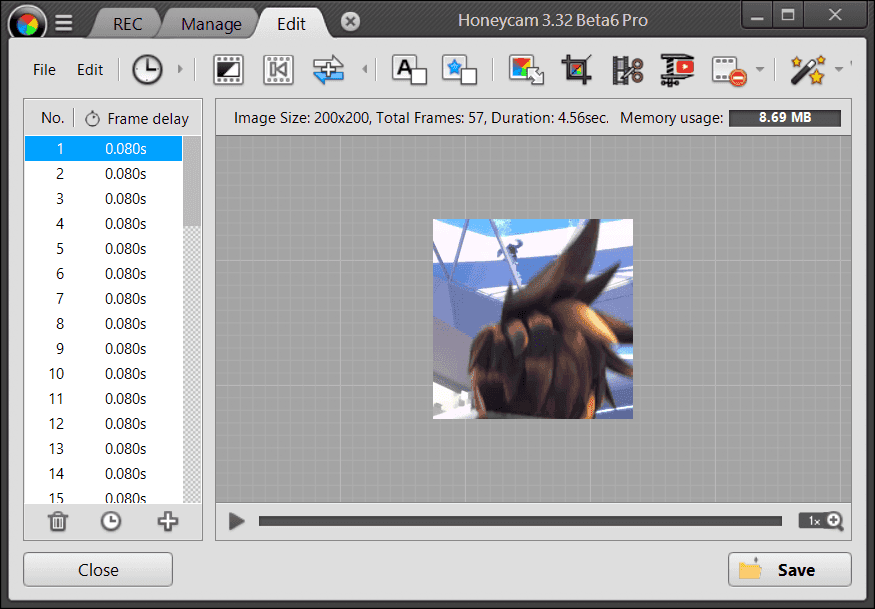Screen dimensions: 875x609
Task: Select the crop tool icon
Action: pos(576,69)
